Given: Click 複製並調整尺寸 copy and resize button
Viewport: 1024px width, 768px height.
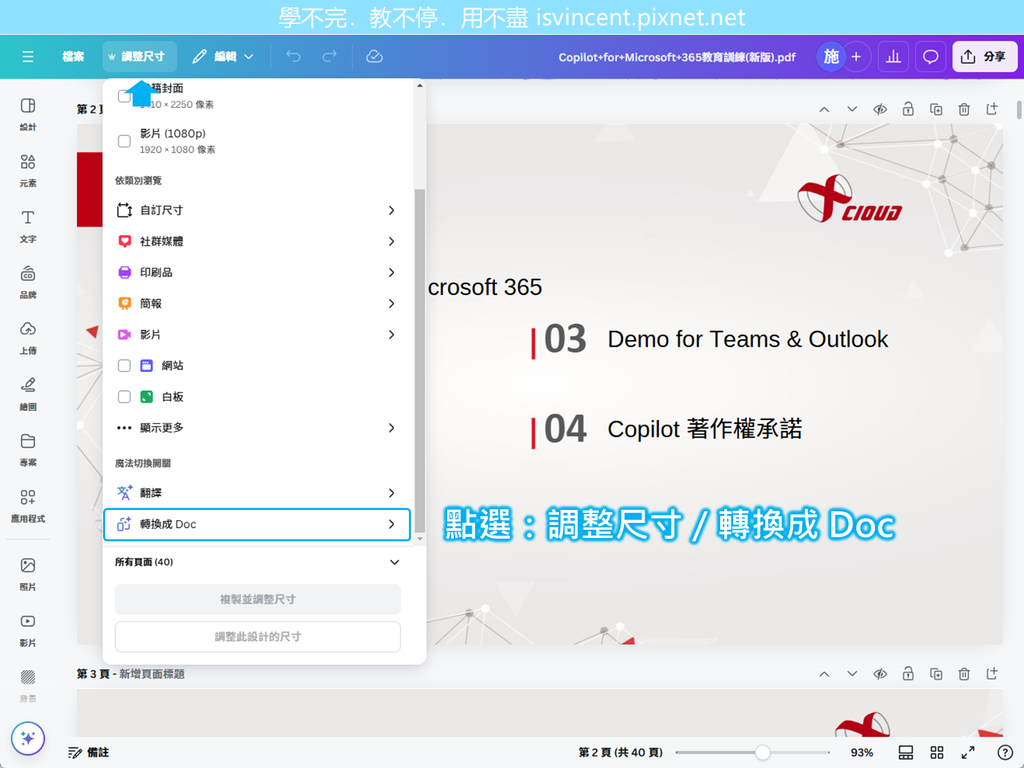Looking at the screenshot, I should (257, 599).
